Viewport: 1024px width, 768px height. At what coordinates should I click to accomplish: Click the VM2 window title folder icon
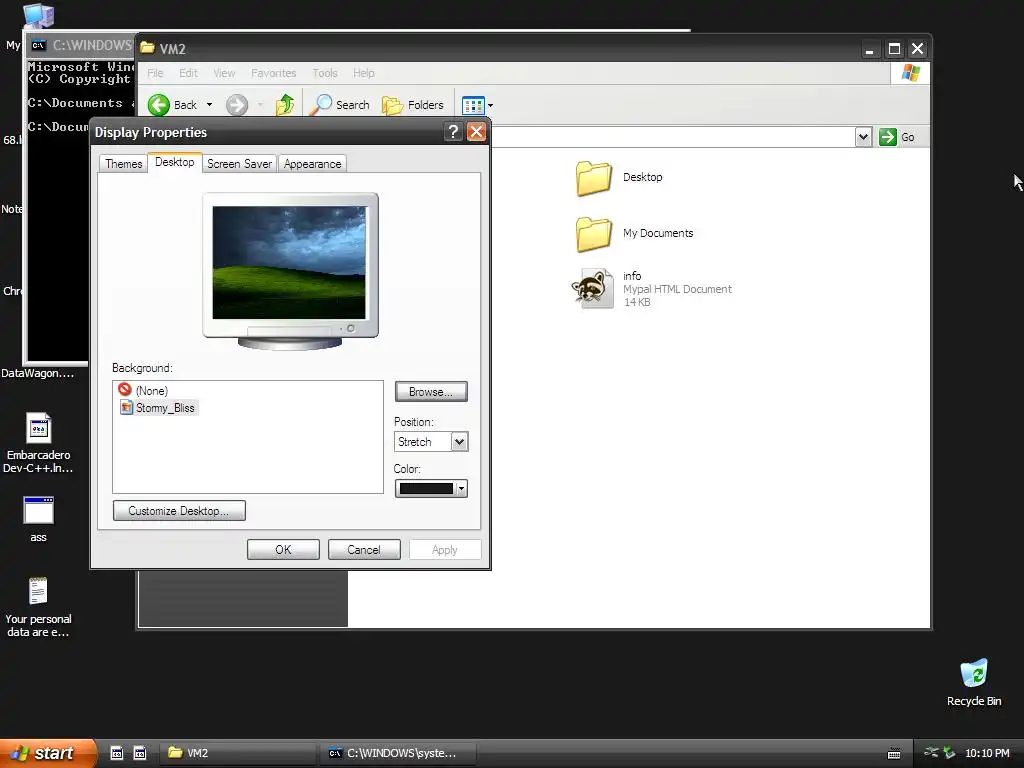coord(148,48)
